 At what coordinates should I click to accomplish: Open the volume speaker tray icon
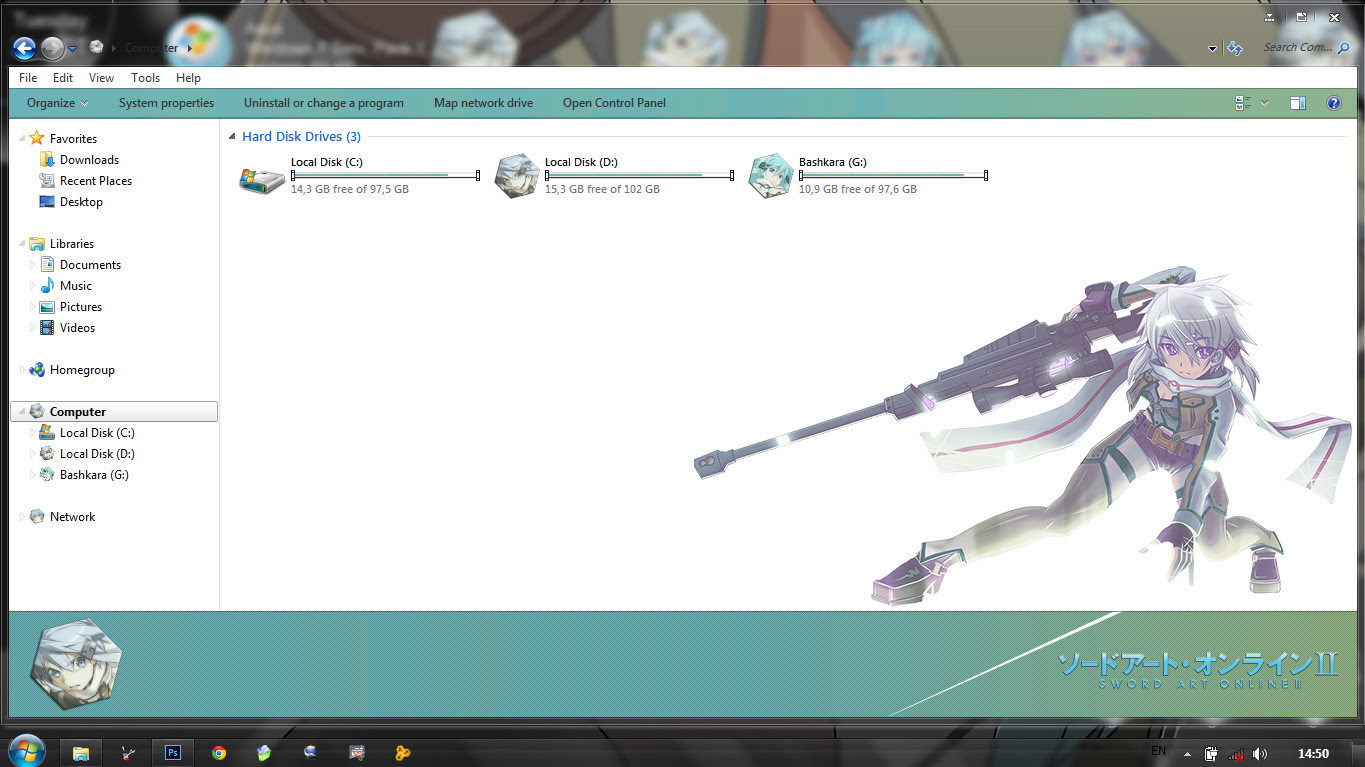1260,754
